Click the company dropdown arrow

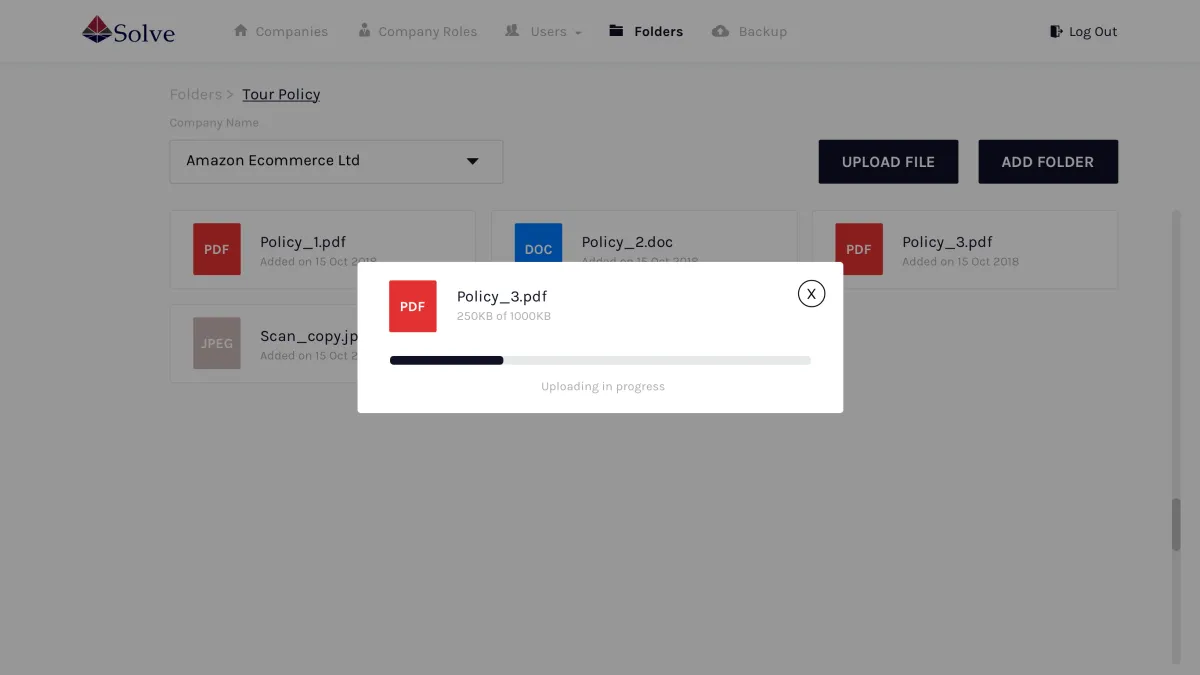473,161
